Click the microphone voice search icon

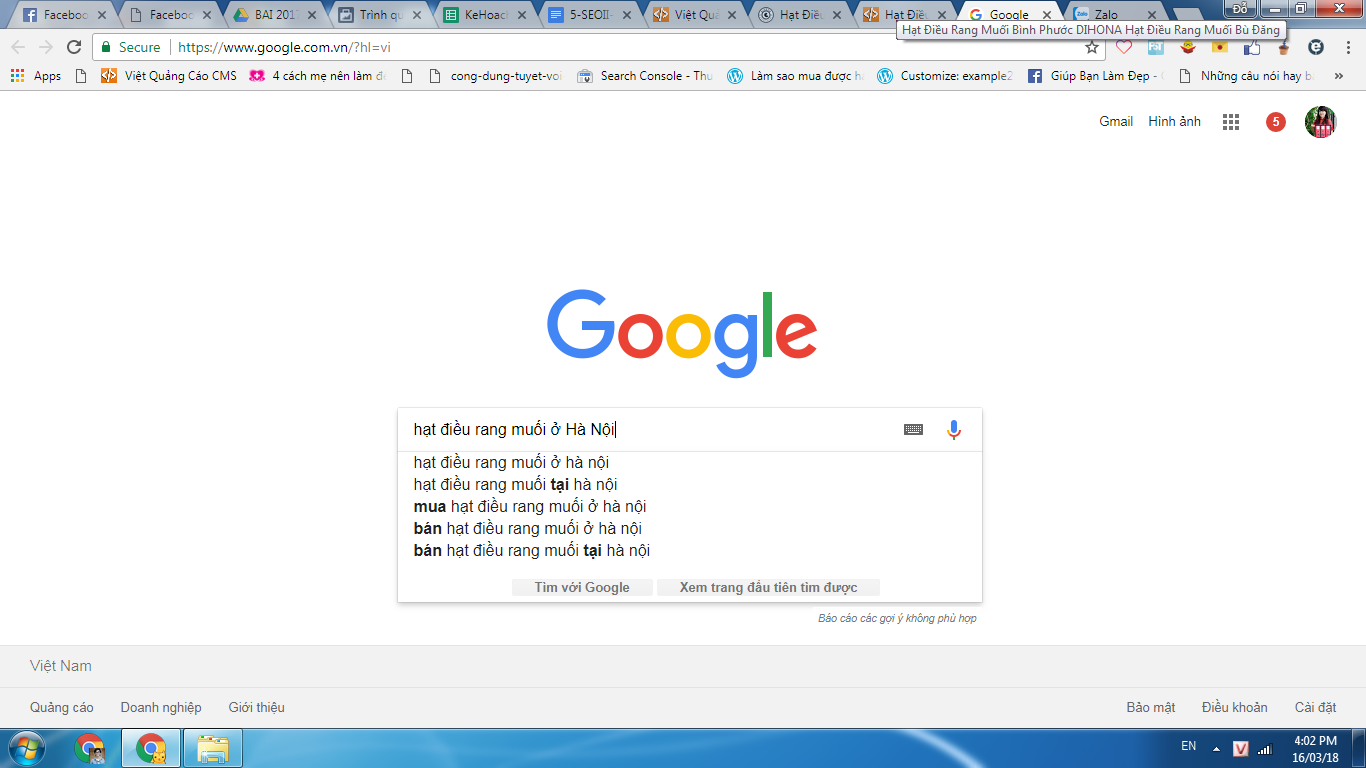[x=953, y=430]
